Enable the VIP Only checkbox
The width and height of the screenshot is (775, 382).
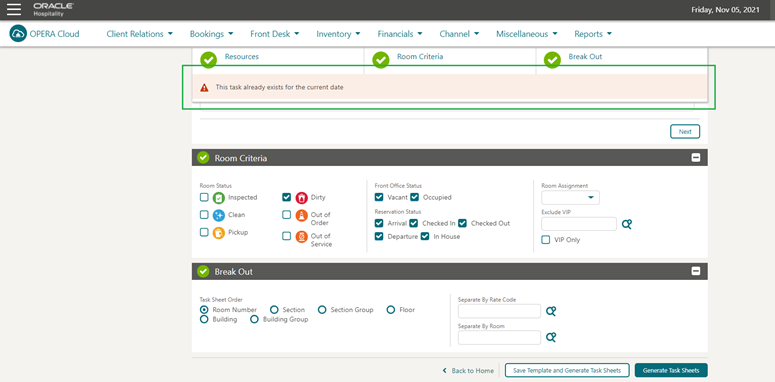coord(546,240)
